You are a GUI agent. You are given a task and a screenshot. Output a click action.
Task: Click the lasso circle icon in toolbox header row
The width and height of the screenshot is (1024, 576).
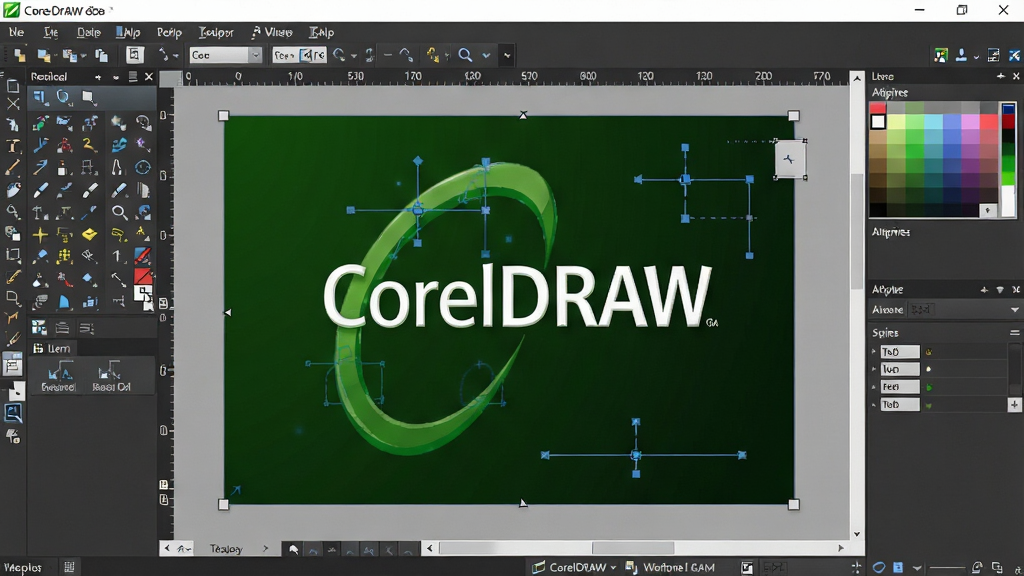[x=63, y=97]
